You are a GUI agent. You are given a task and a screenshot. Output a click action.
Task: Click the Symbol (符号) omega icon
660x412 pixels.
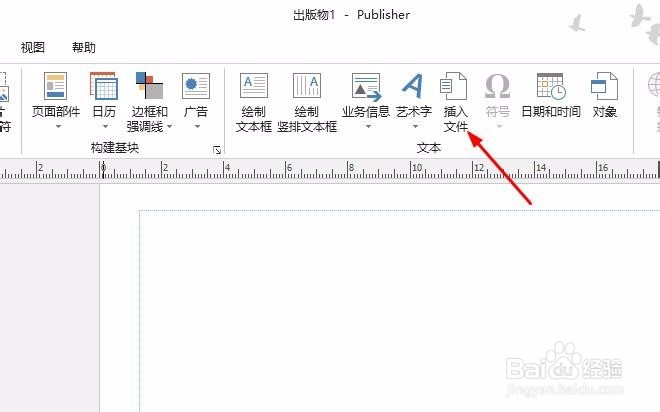tap(498, 85)
